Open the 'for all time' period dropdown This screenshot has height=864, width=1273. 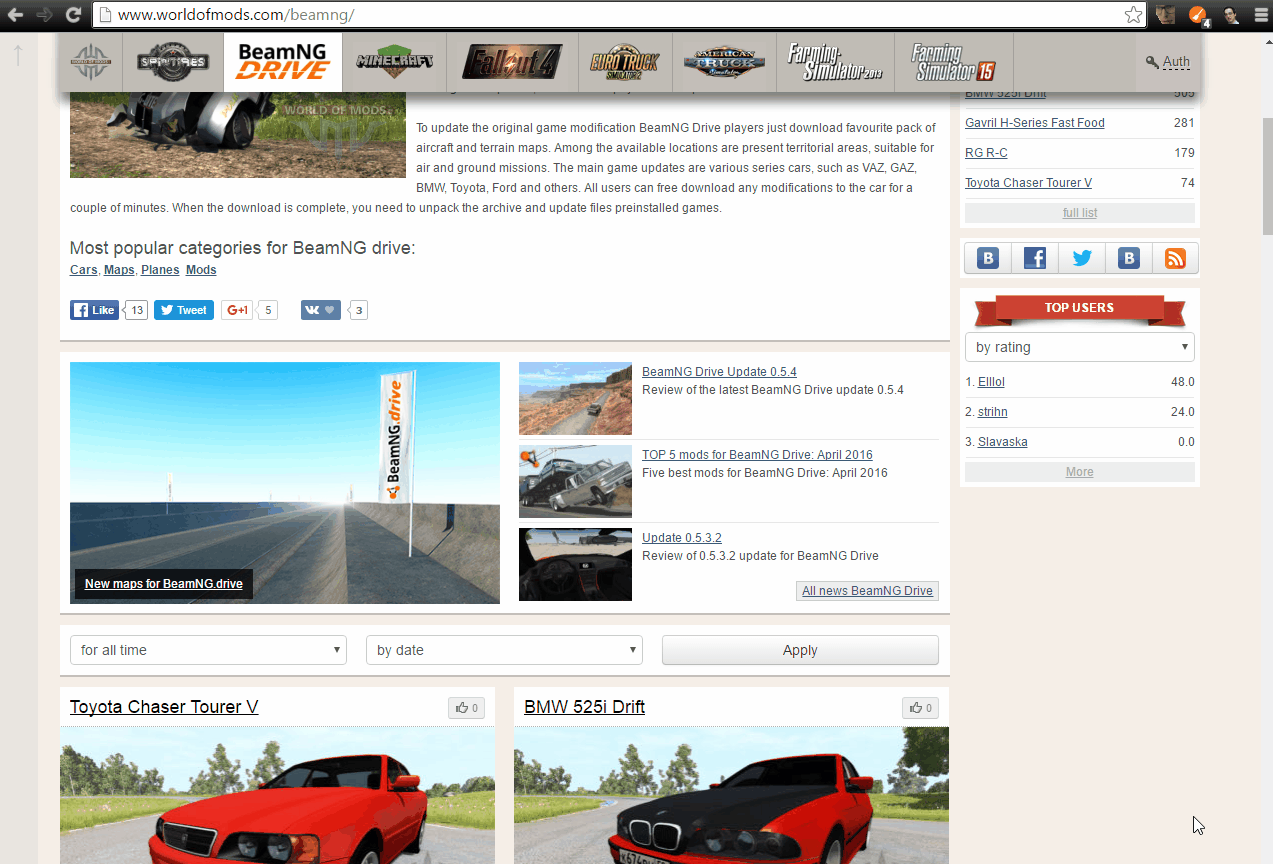[x=208, y=650]
